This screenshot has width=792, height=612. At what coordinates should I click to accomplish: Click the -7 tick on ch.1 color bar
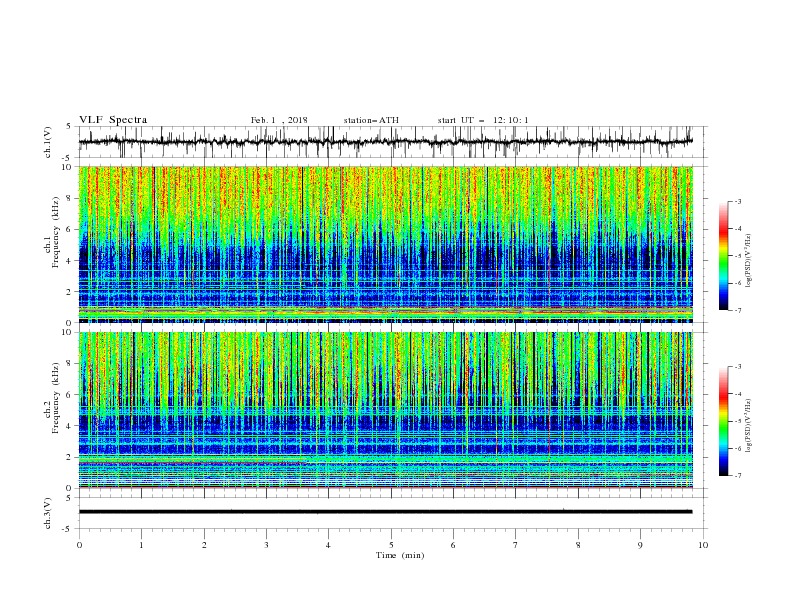pos(737,310)
